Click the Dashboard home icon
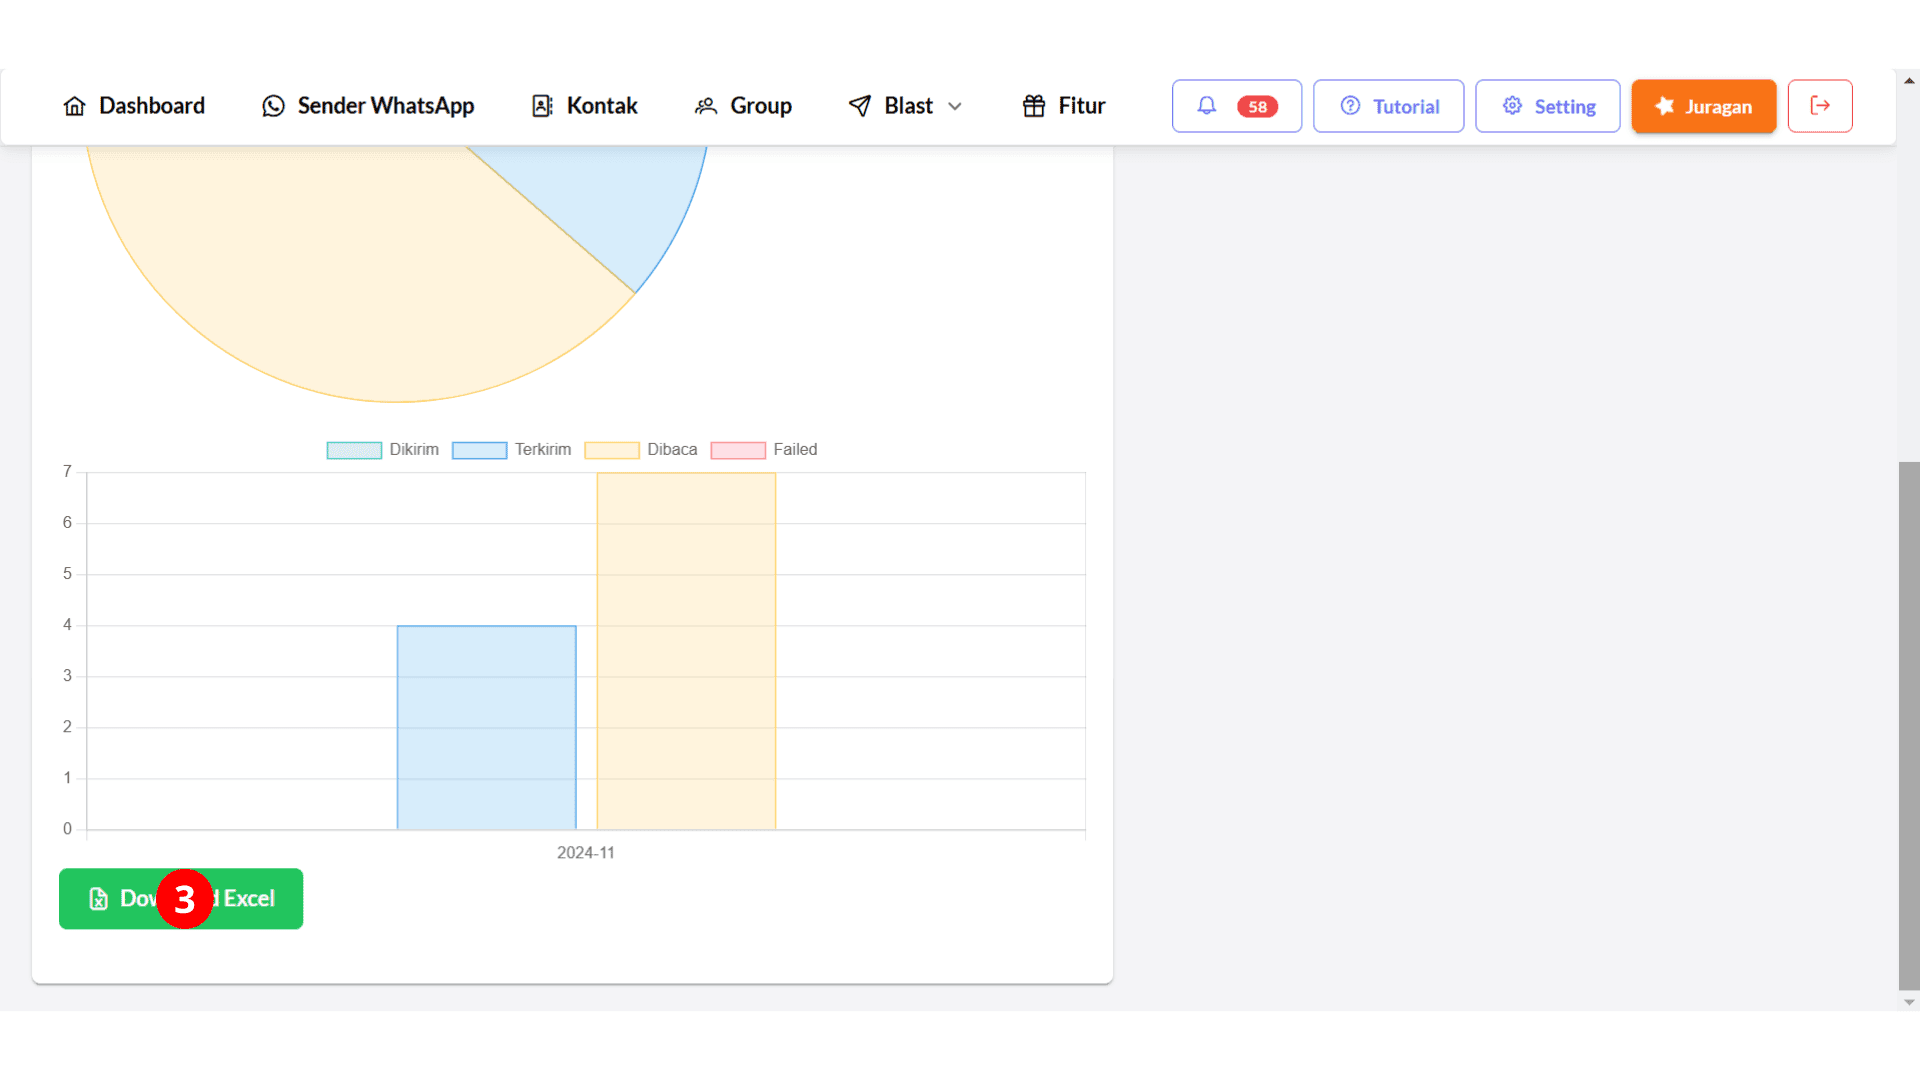This screenshot has height=1080, width=1920. click(x=74, y=106)
